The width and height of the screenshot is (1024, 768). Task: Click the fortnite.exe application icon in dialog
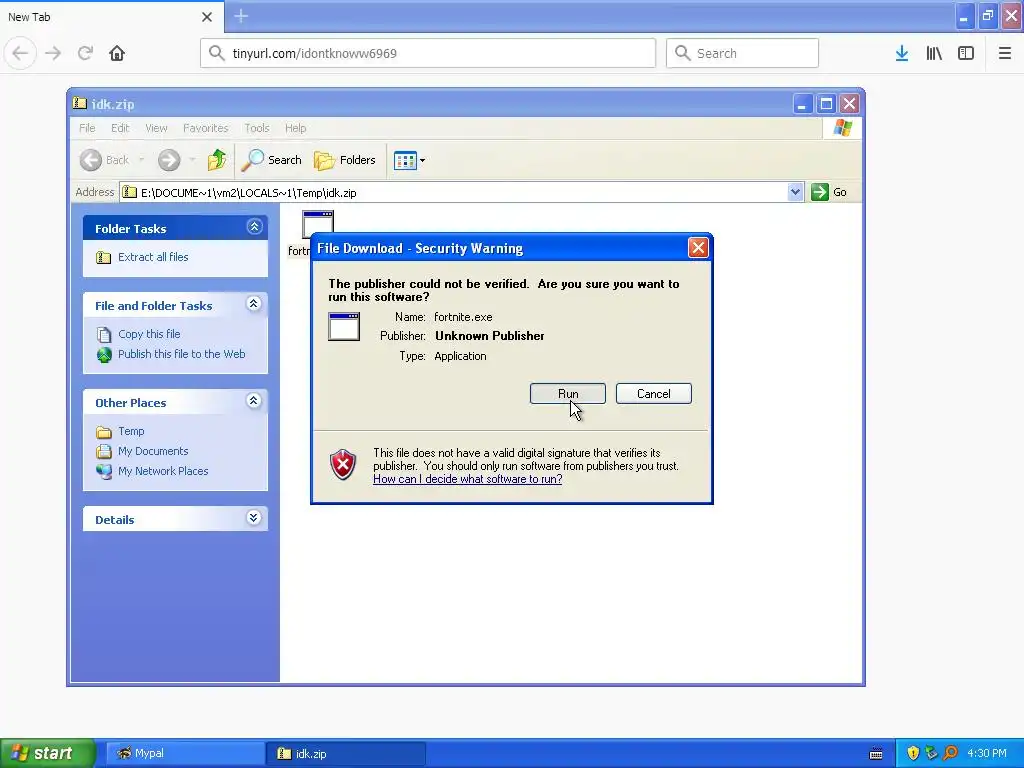tap(344, 327)
